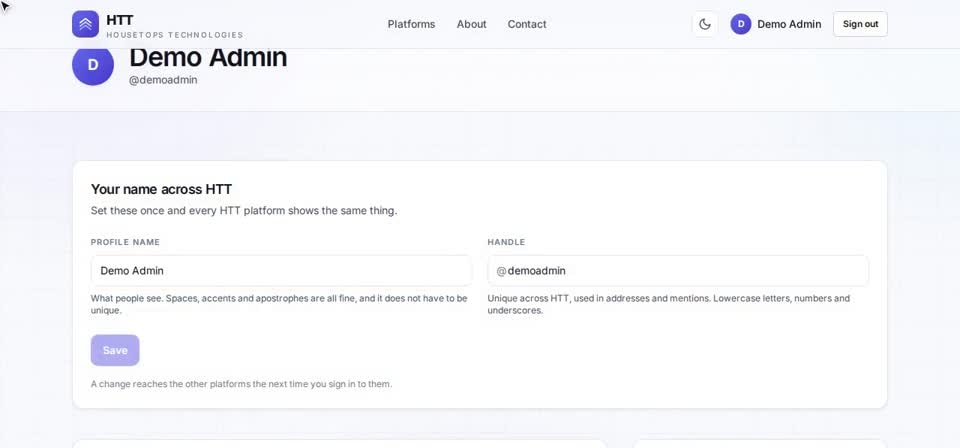Toggle dark mode moon icon

705,24
